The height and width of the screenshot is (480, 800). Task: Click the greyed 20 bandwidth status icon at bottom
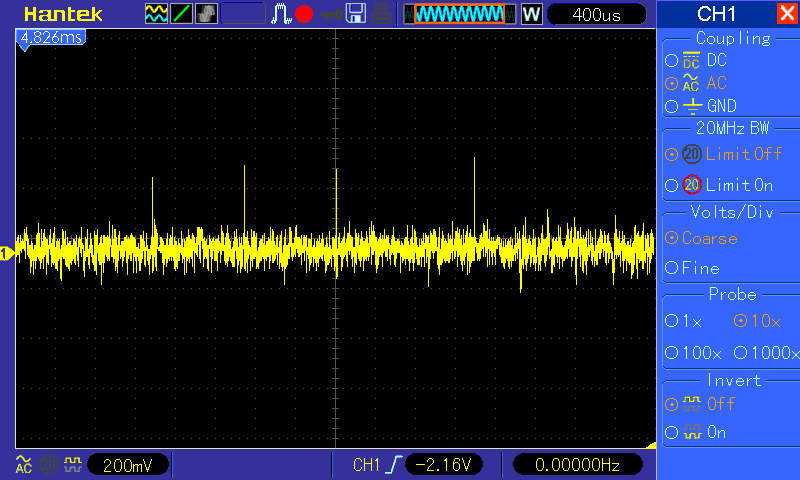49,465
